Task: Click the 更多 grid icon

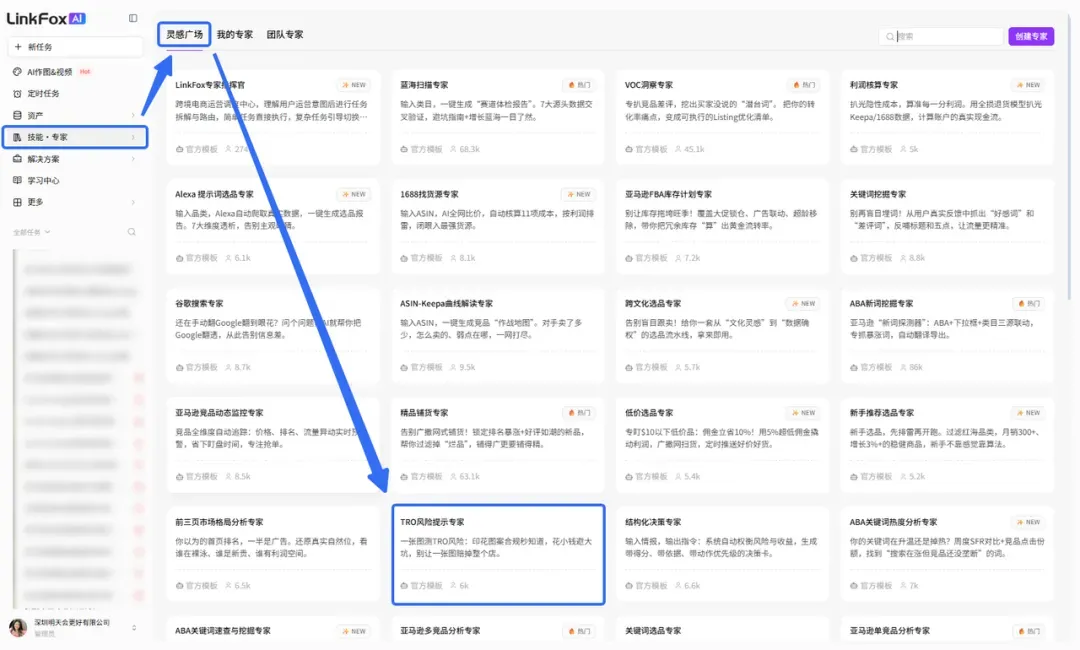Action: 17,202
